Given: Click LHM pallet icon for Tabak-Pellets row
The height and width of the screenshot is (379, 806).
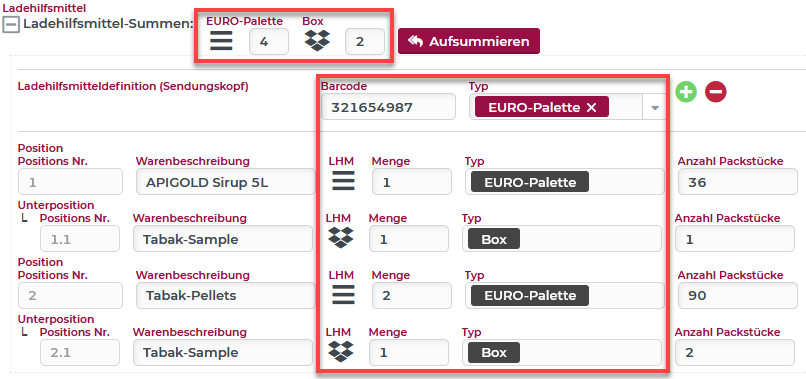Looking at the screenshot, I should click(343, 295).
